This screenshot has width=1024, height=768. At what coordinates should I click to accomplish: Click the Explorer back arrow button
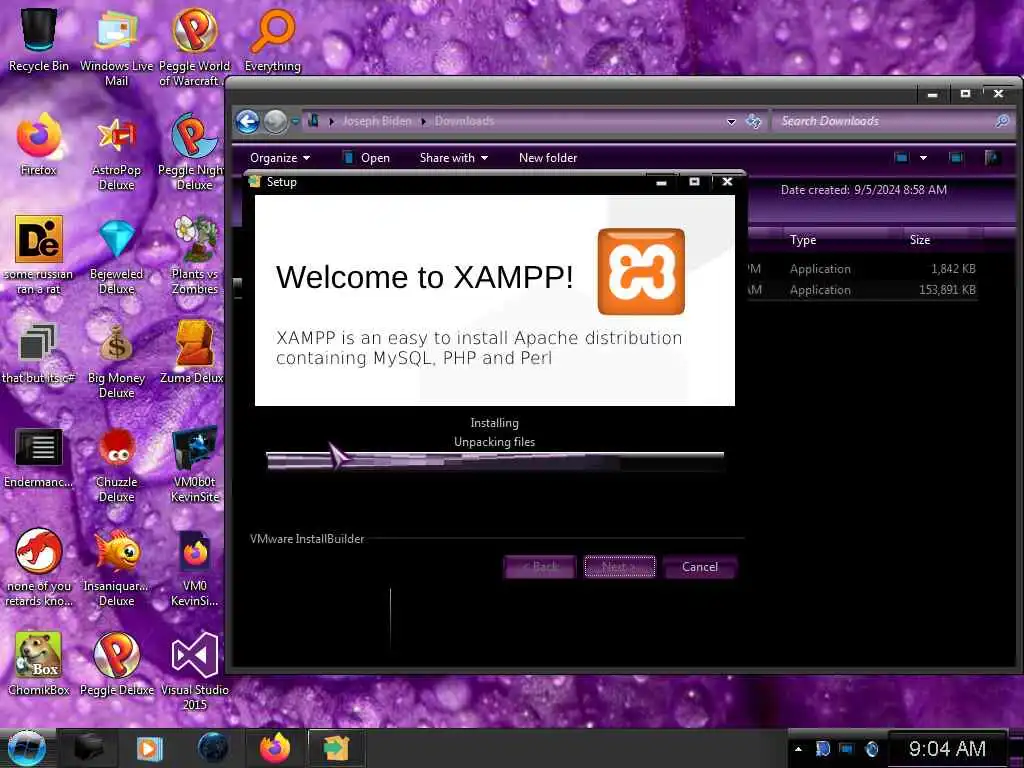[x=248, y=121]
